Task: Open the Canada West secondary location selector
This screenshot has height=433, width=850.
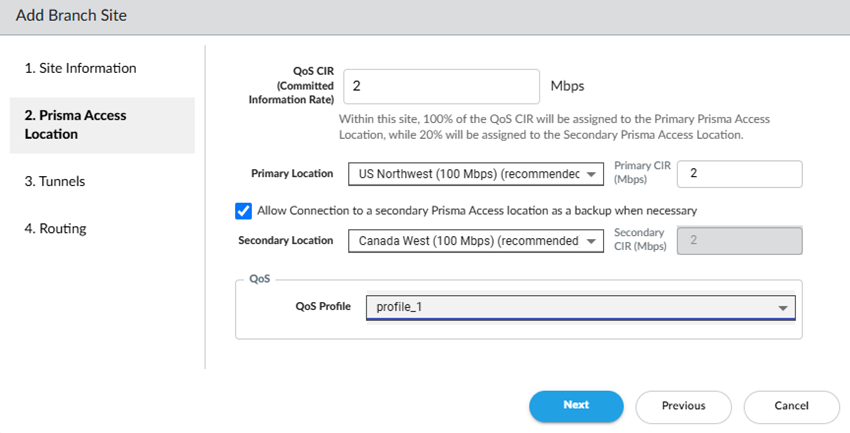Action: [x=475, y=241]
